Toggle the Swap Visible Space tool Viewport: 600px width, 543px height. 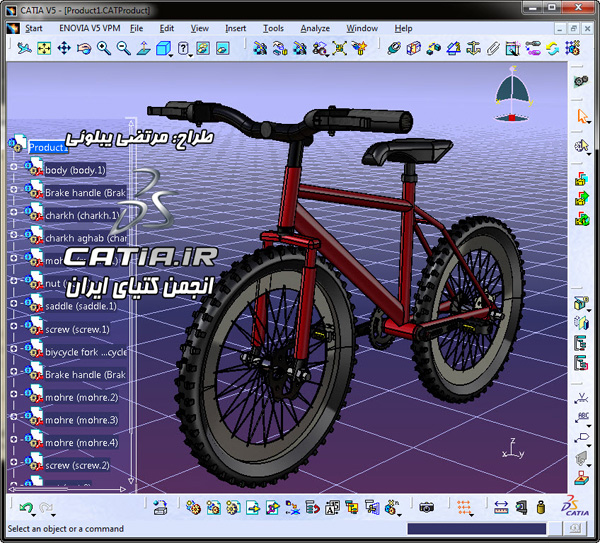[x=223, y=49]
